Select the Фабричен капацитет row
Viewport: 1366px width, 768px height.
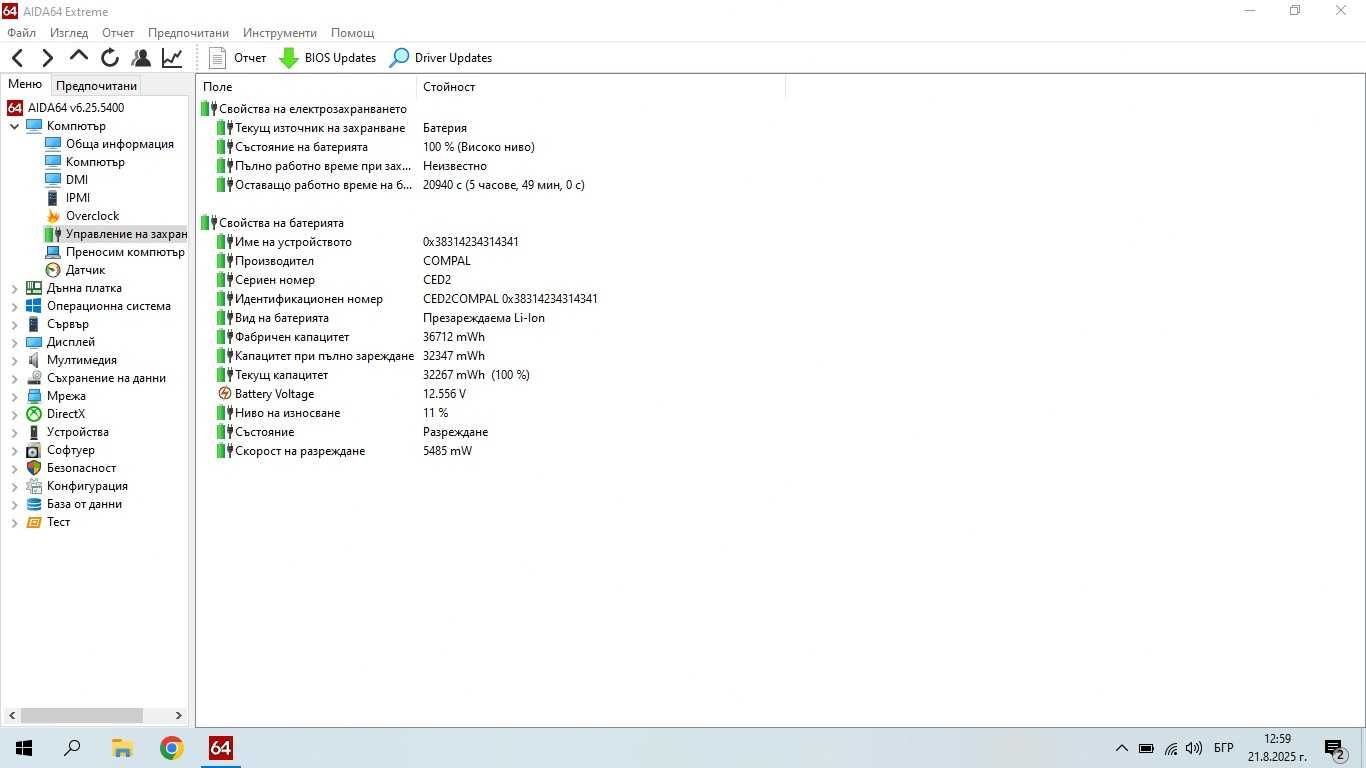click(350, 337)
